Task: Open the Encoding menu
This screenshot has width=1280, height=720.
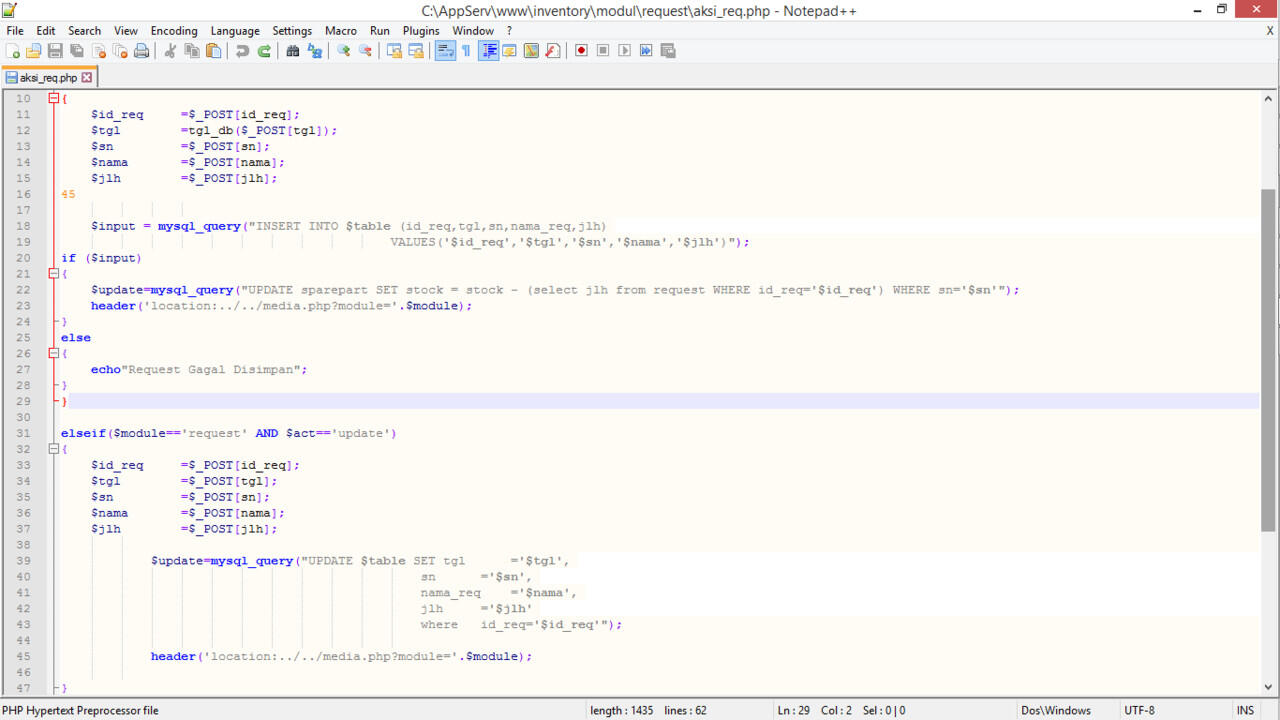Action: click(x=174, y=31)
